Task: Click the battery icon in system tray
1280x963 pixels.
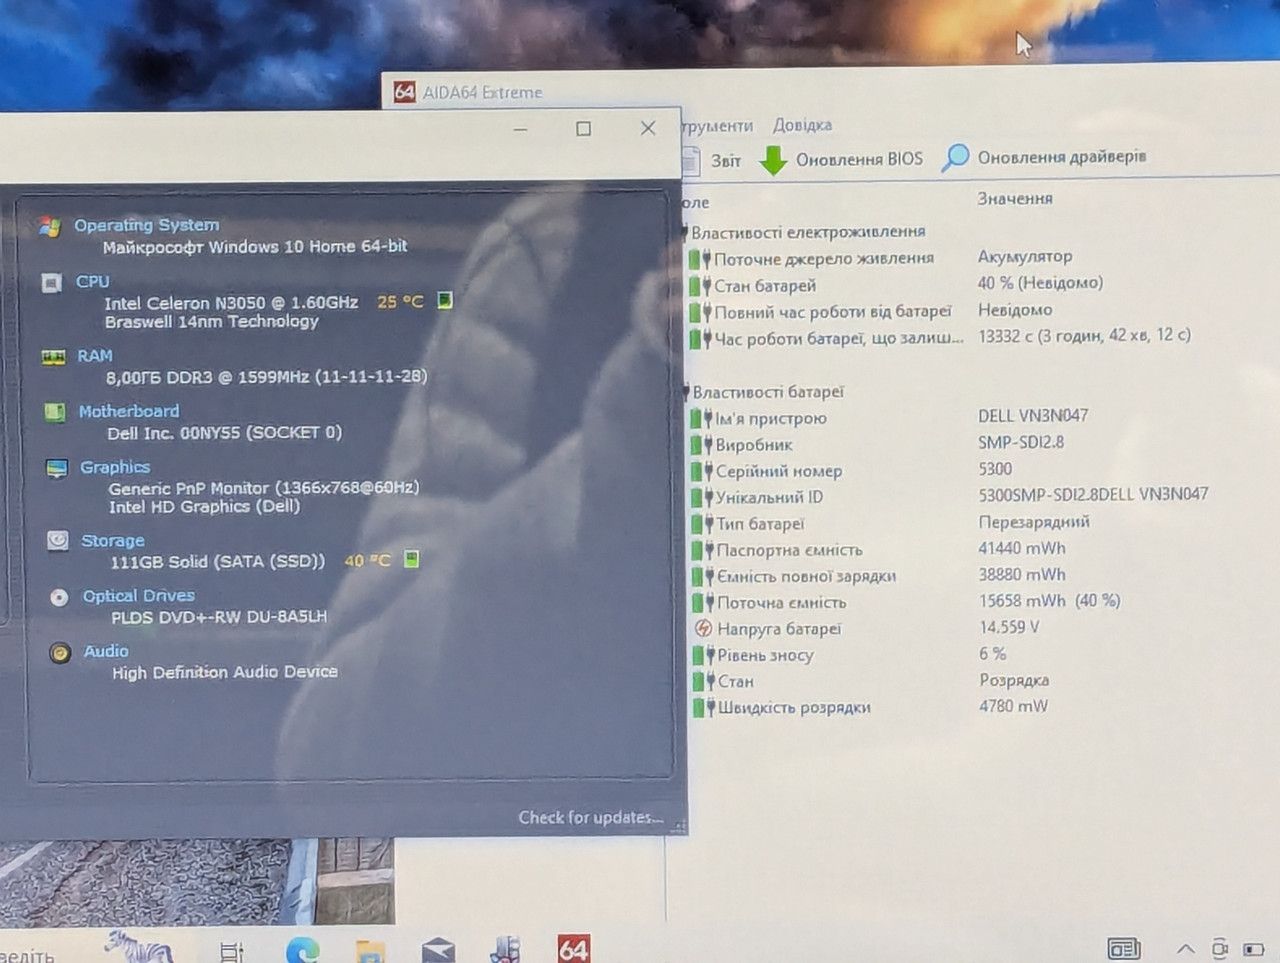Action: 1254,948
